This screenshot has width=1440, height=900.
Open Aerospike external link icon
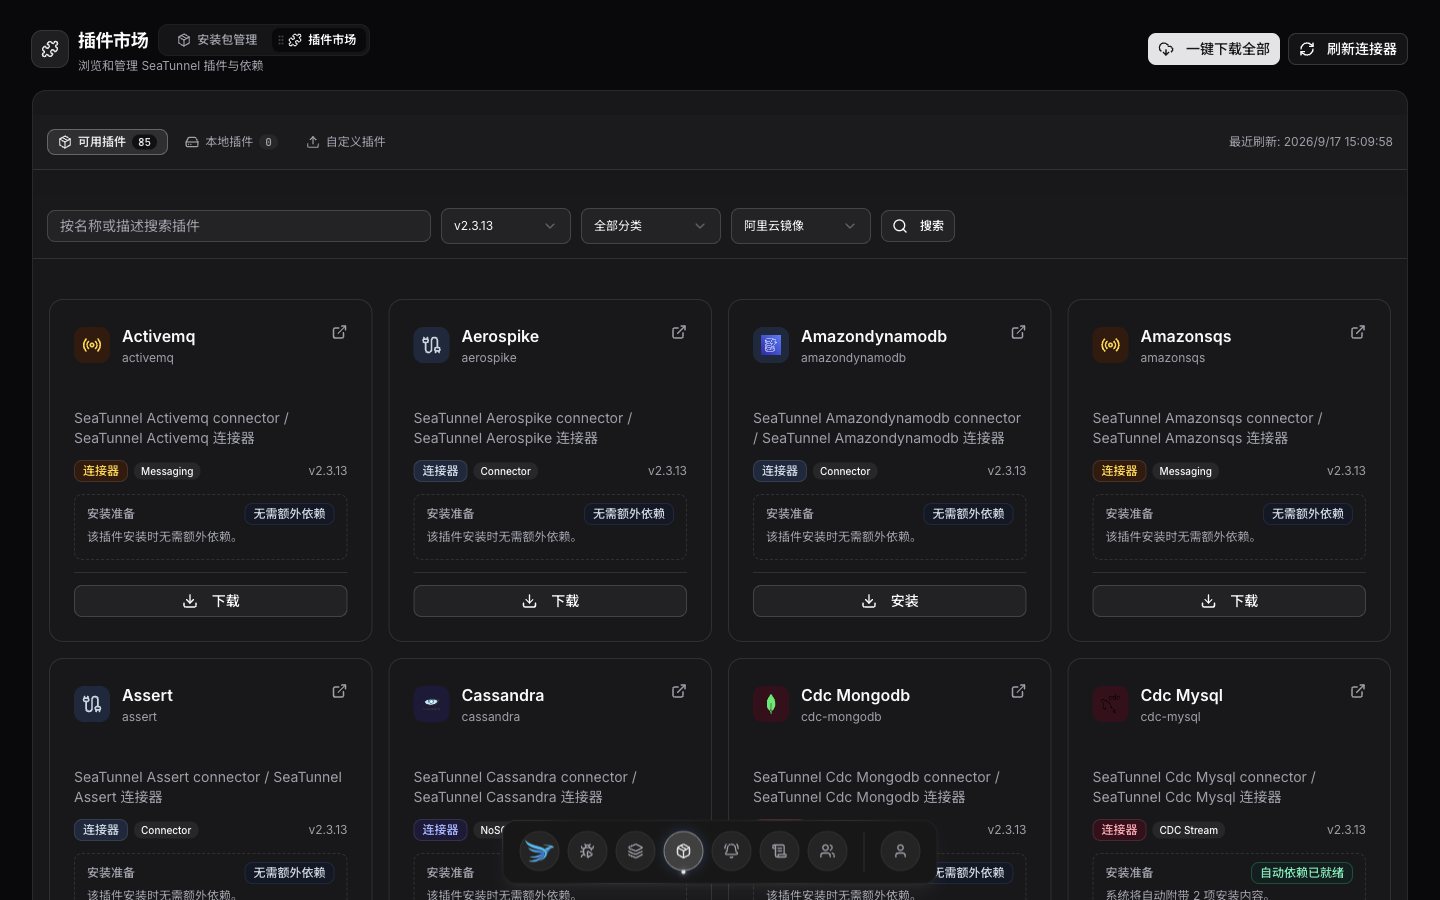click(679, 332)
